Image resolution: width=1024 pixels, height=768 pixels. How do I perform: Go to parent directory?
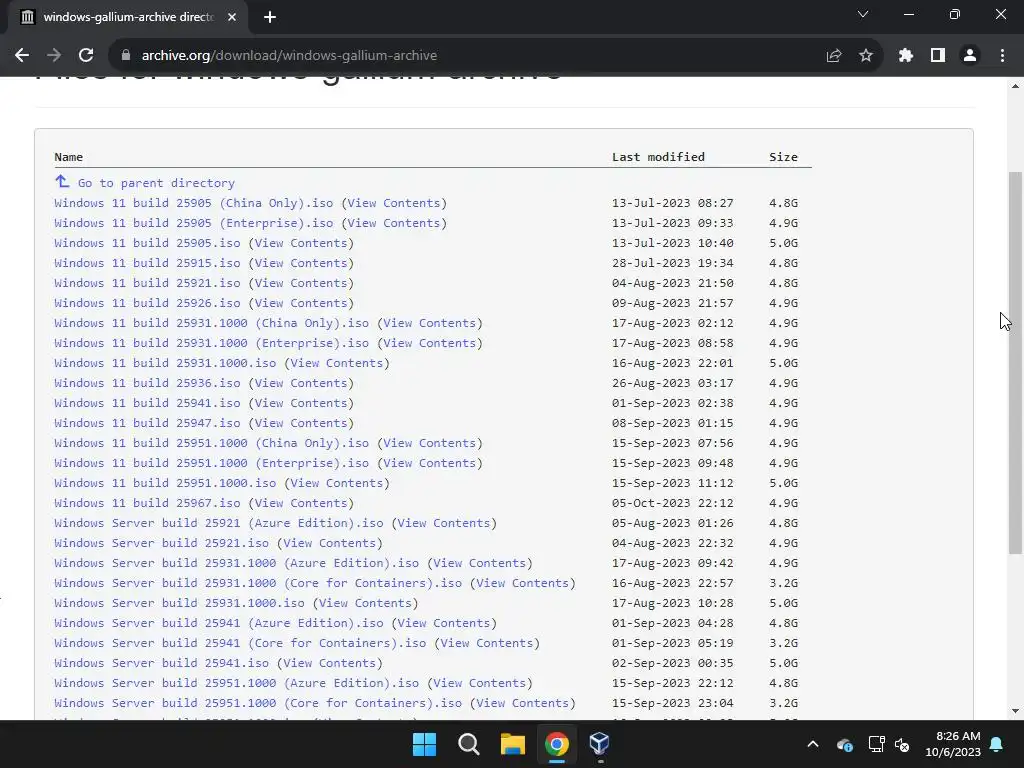click(x=156, y=183)
